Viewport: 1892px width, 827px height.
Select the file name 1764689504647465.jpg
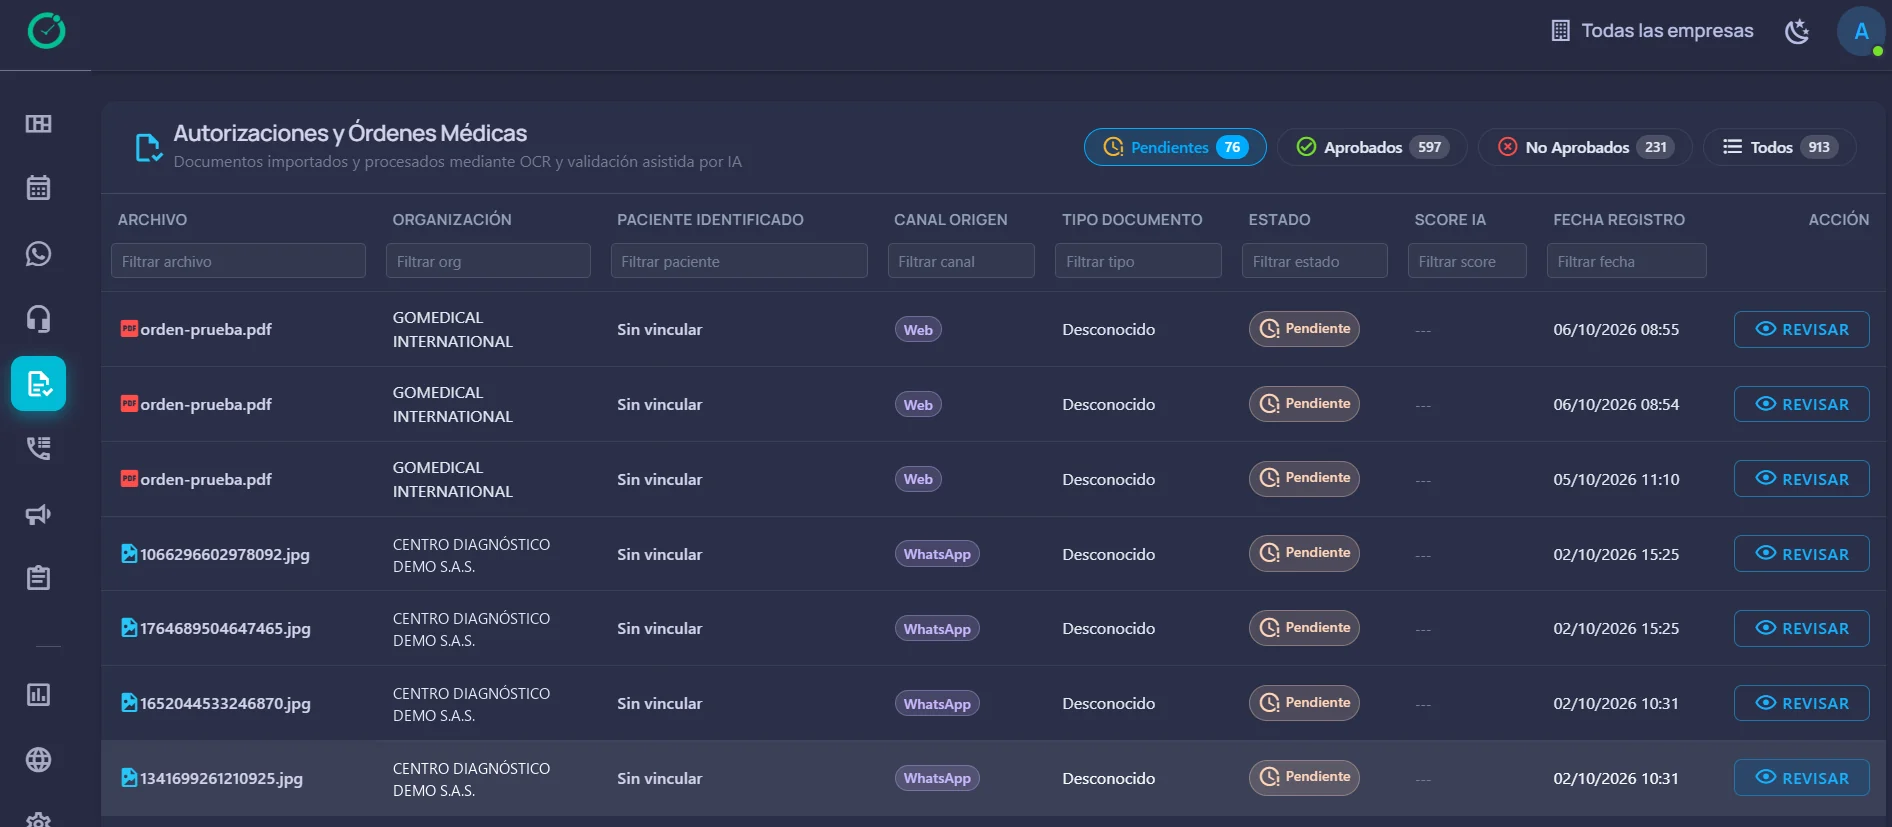[225, 628]
